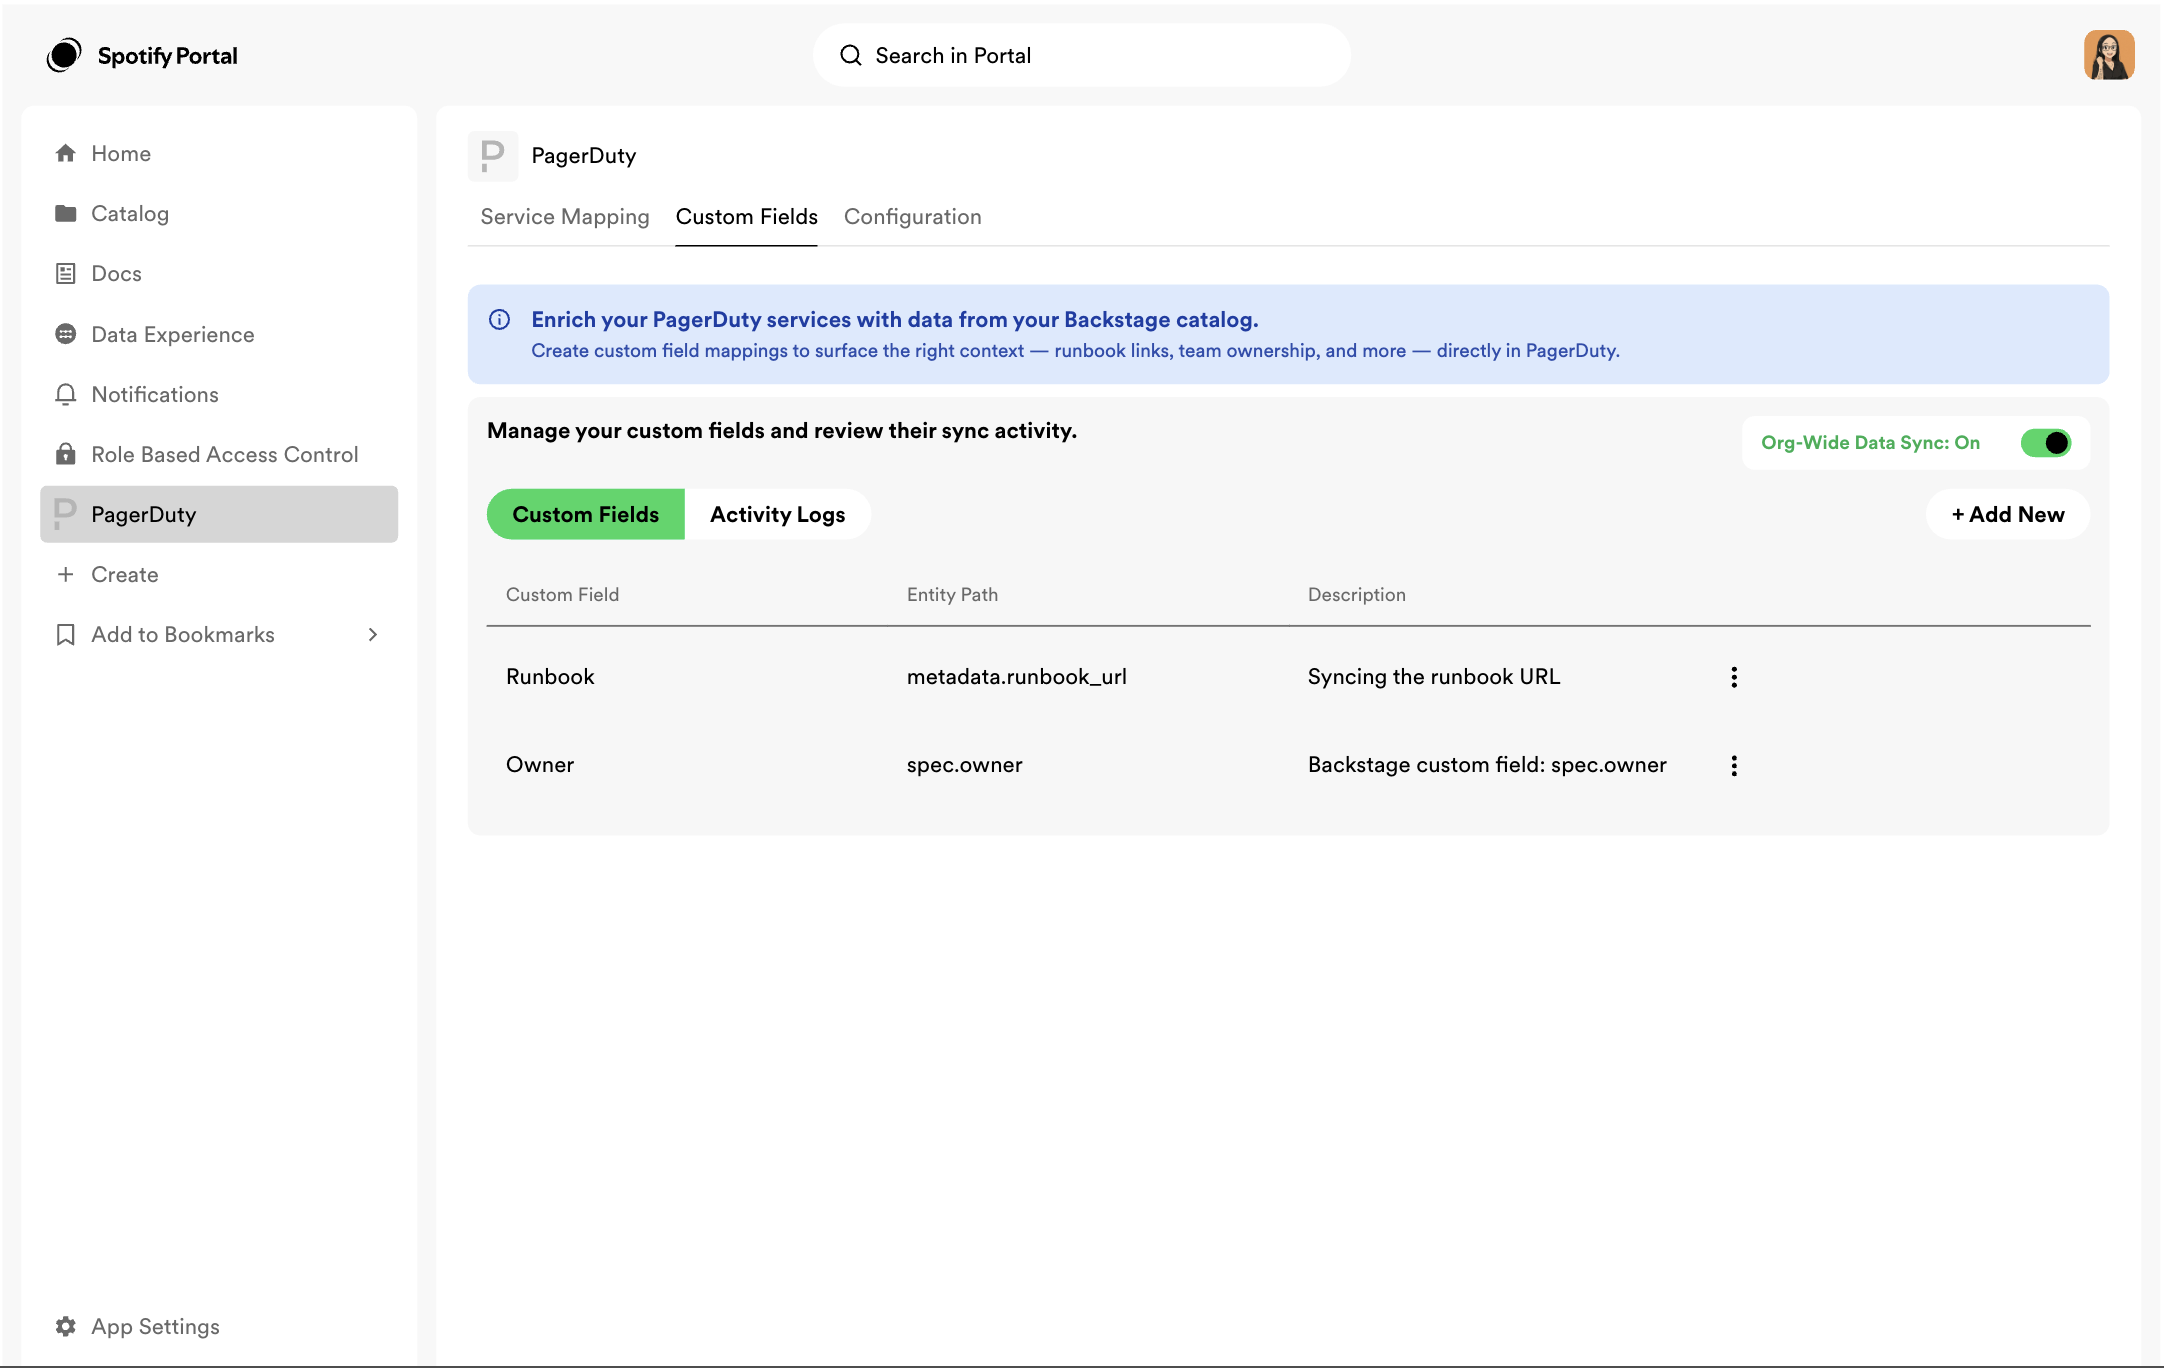Click the Home house icon
The width and height of the screenshot is (2164, 1368).
coord(66,153)
